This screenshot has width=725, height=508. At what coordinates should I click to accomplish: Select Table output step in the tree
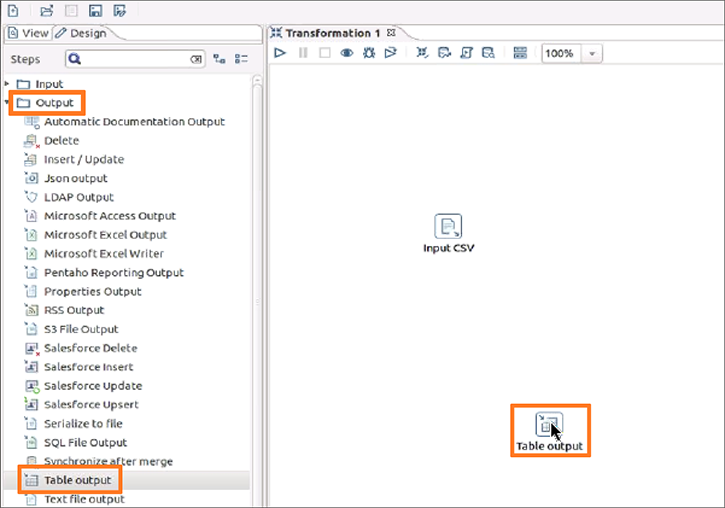pos(68,480)
